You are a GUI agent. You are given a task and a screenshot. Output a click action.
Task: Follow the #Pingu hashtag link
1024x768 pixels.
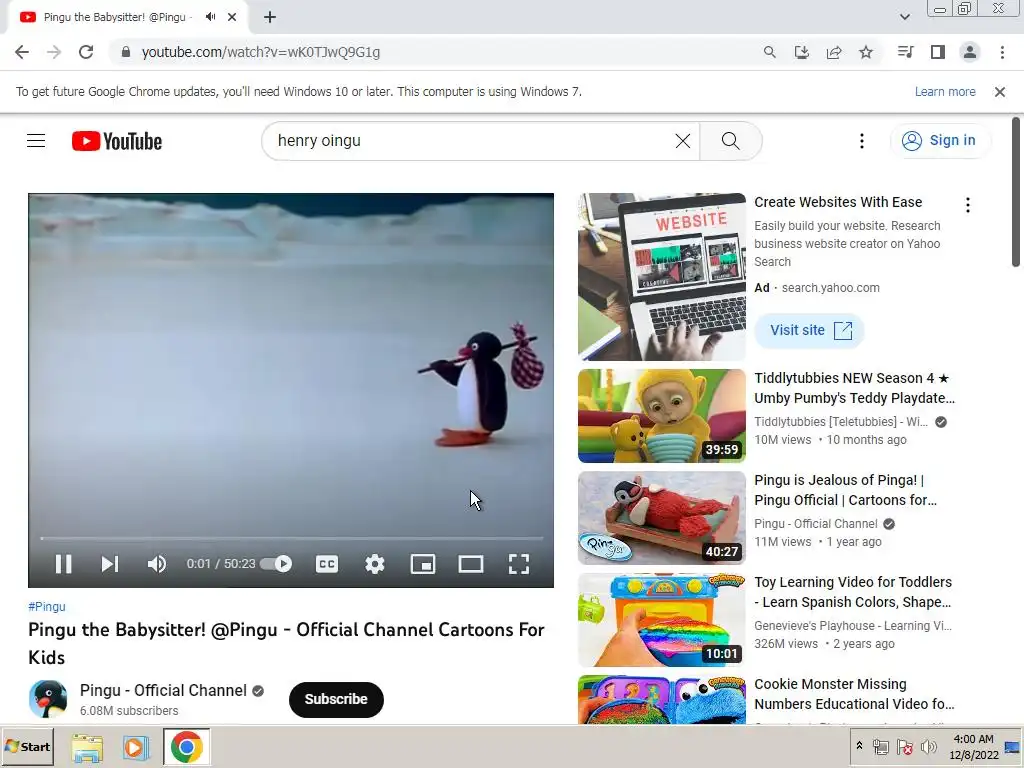[x=47, y=607]
